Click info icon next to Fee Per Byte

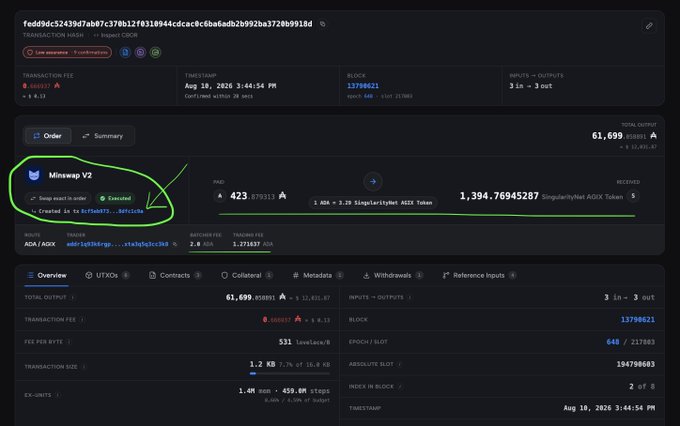coord(69,342)
